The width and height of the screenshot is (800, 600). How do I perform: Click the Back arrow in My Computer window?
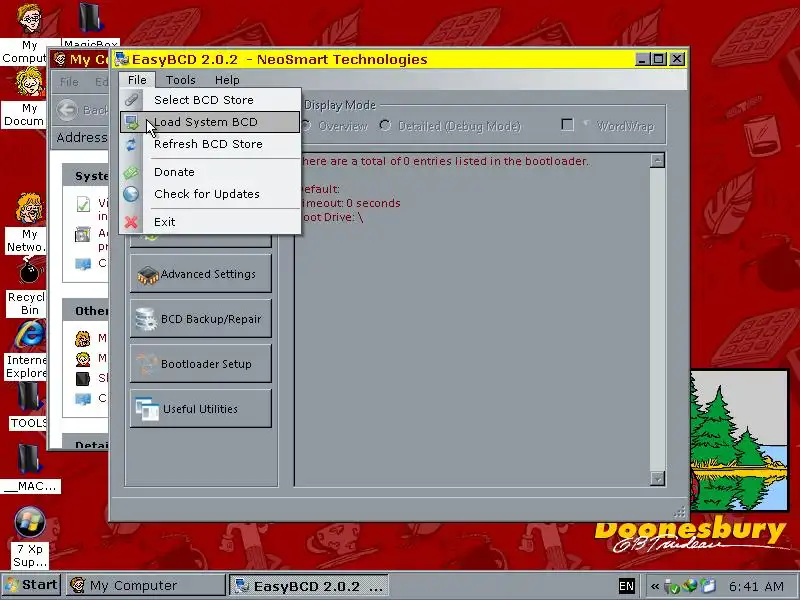[67, 110]
